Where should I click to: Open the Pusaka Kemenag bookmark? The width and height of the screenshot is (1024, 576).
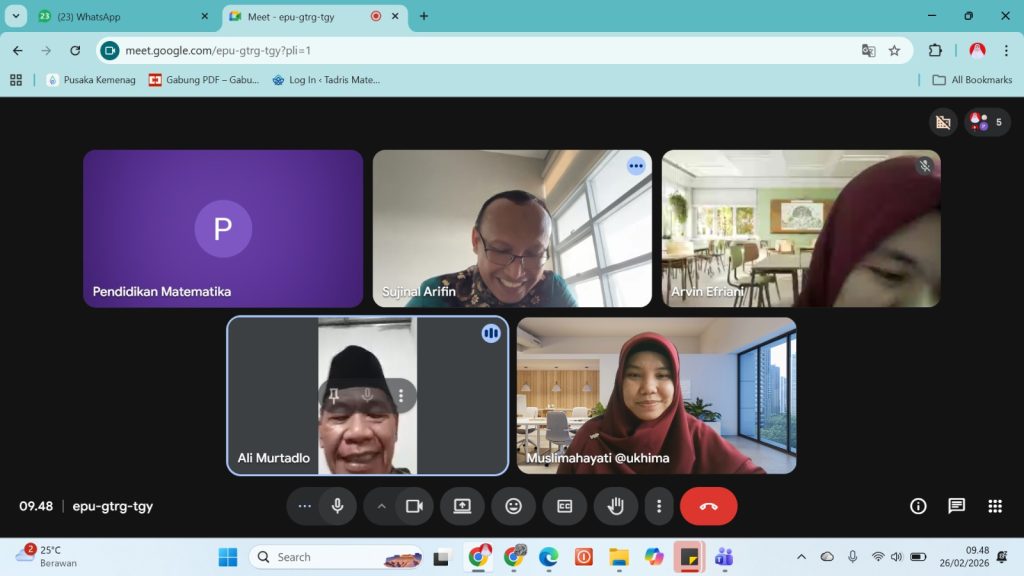click(91, 80)
